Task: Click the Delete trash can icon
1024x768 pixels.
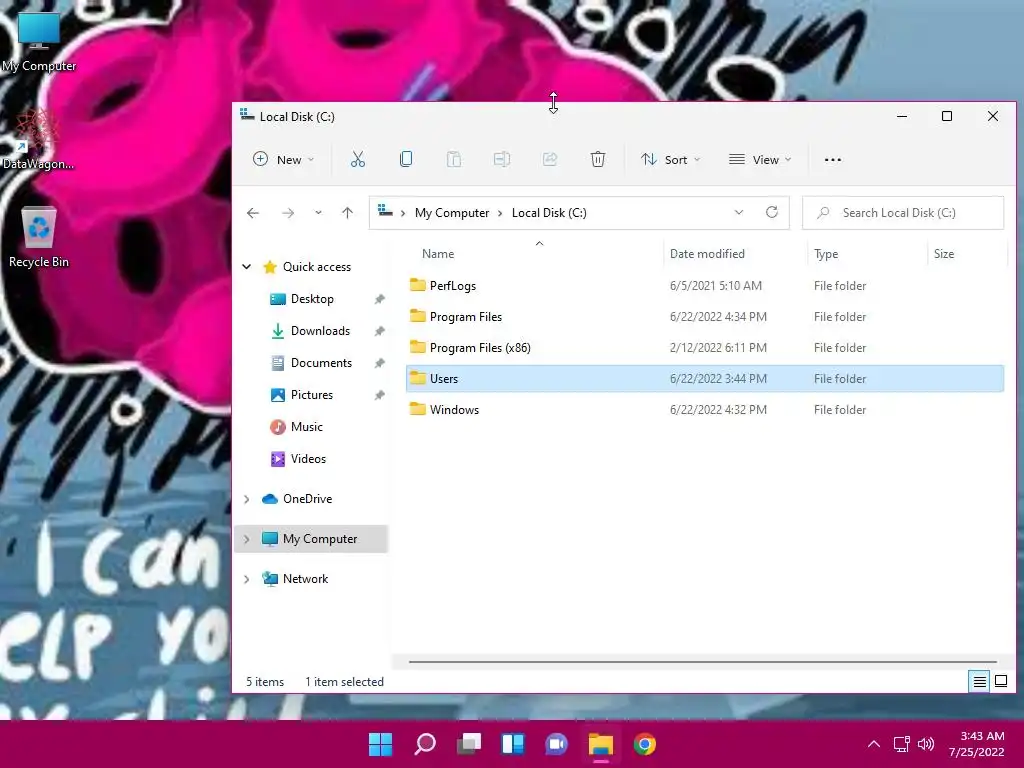Action: coord(598,159)
